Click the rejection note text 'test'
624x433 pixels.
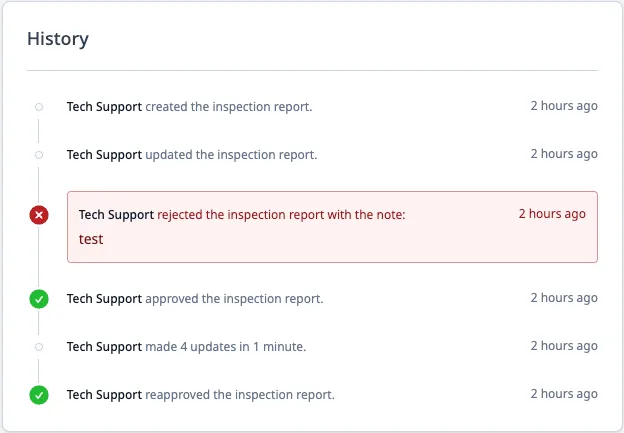tap(91, 239)
